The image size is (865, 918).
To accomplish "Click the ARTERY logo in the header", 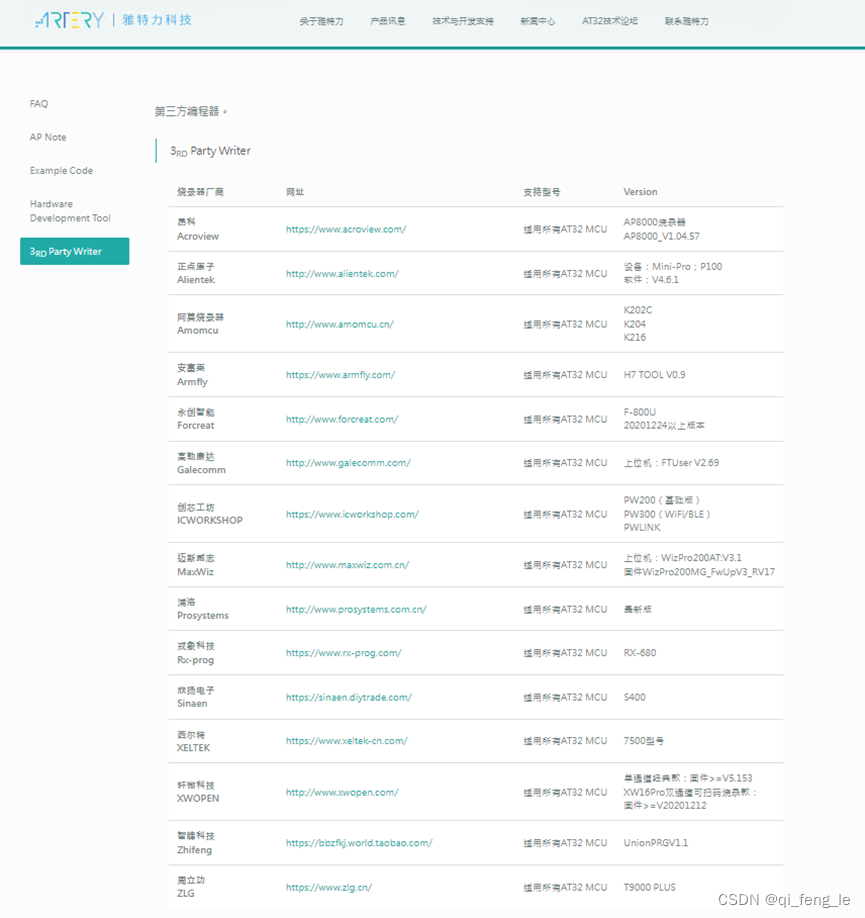I will (113, 20).
